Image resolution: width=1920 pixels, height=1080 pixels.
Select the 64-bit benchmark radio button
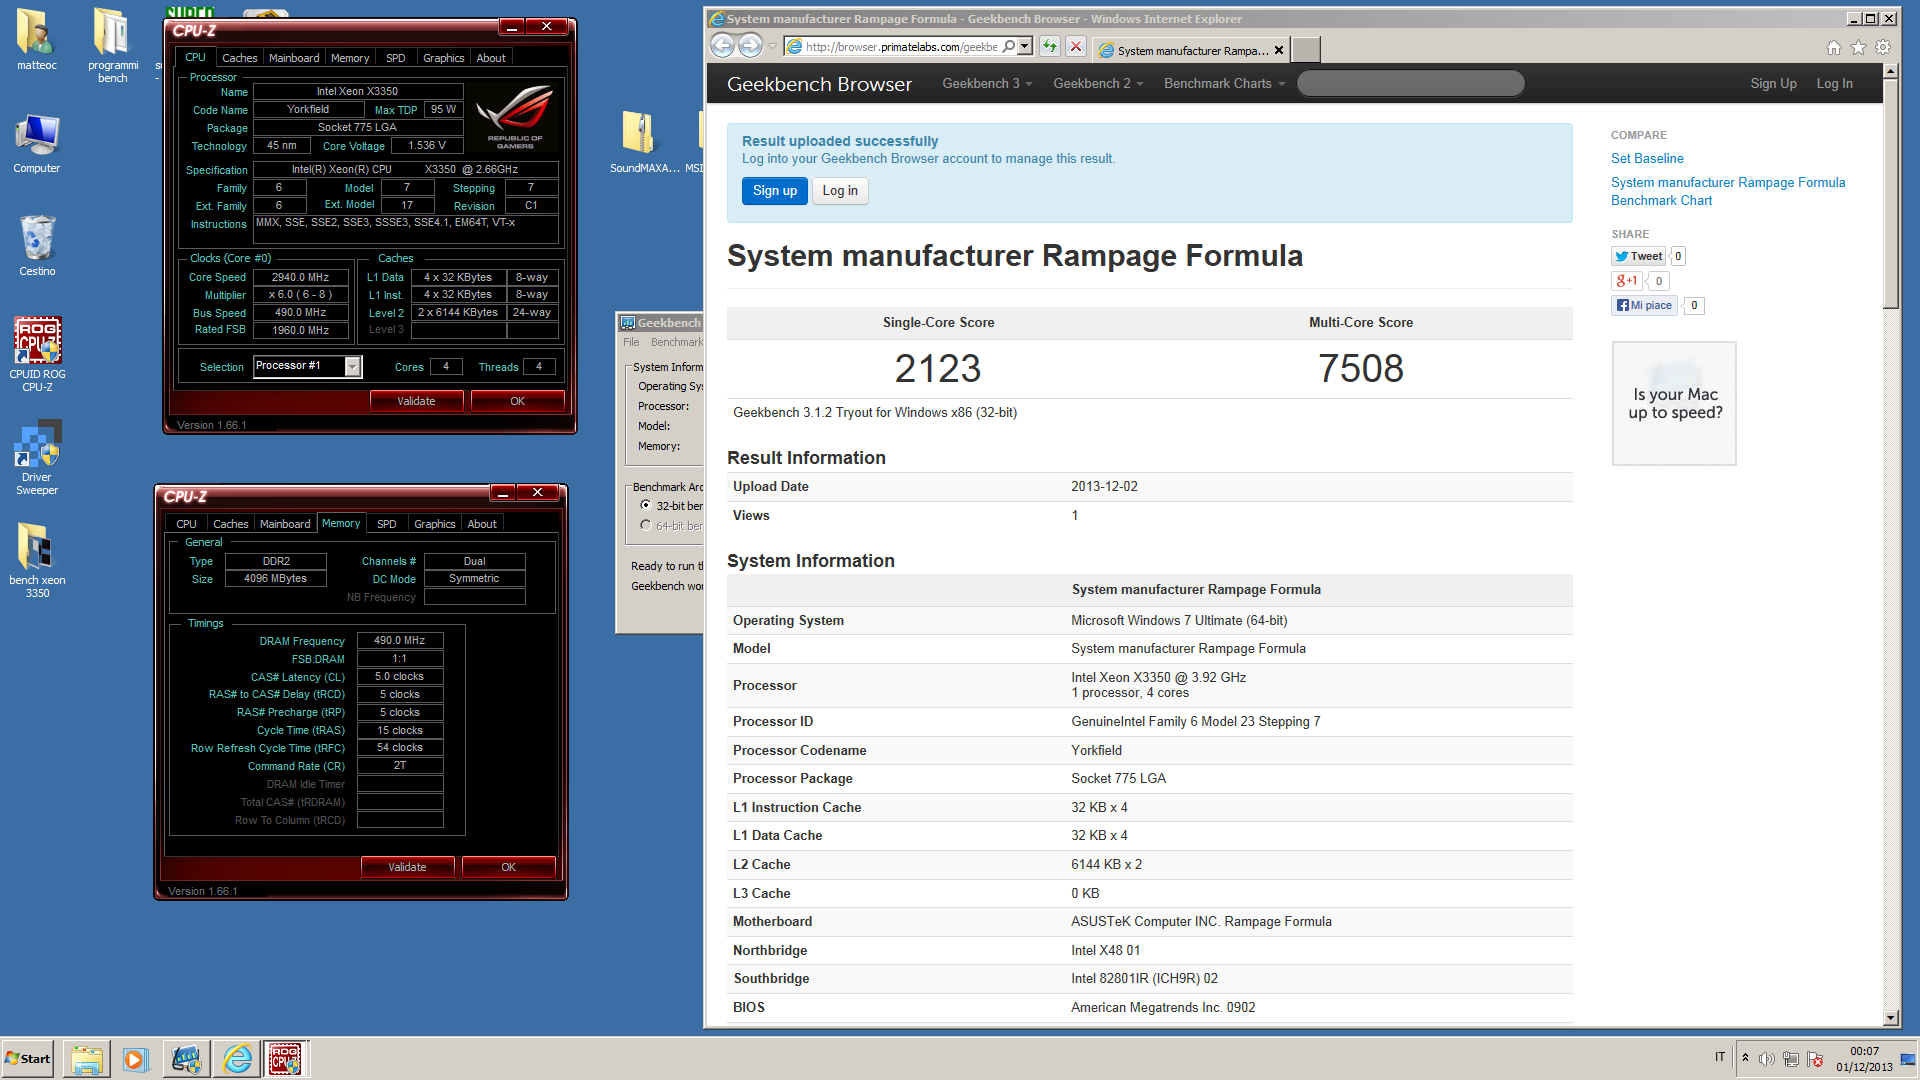tap(646, 525)
